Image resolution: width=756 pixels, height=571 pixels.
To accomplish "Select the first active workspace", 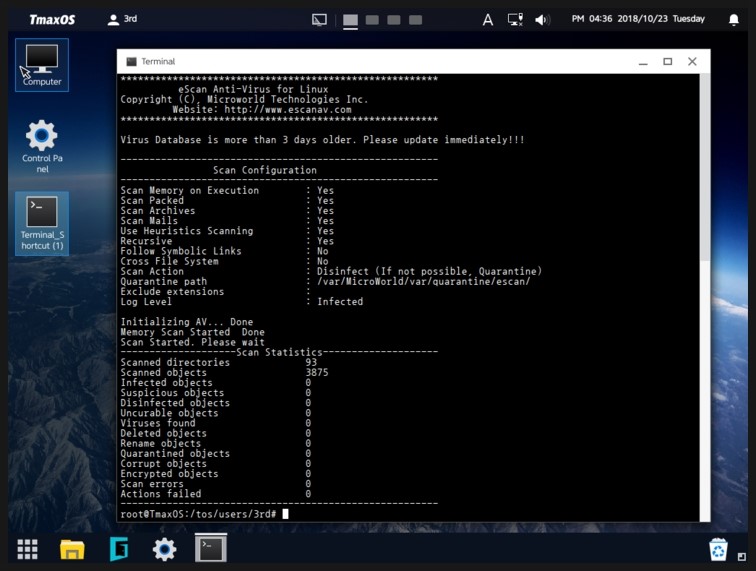I will click(x=351, y=20).
